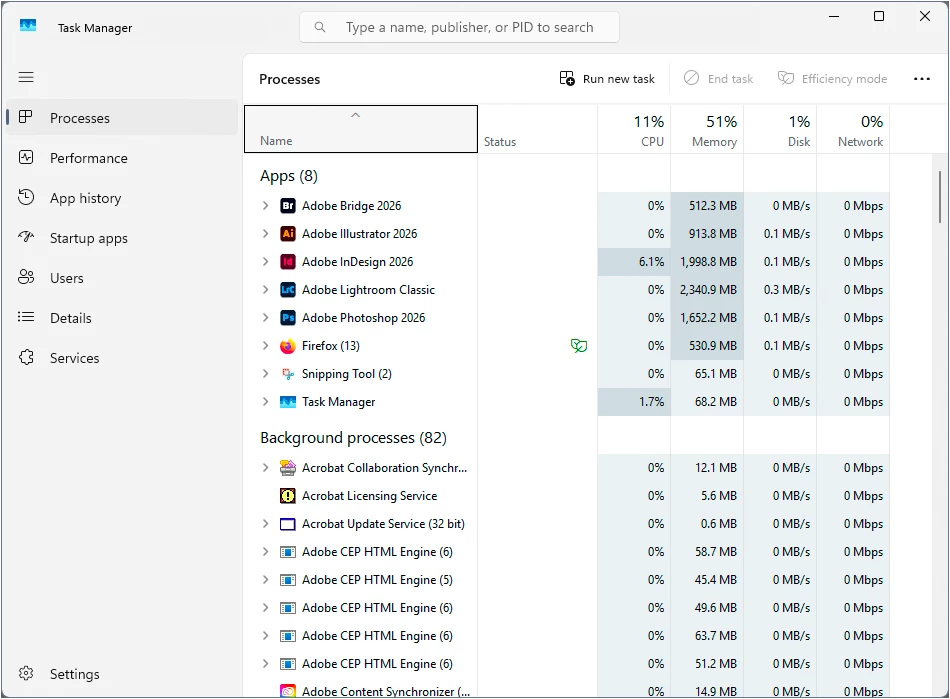This screenshot has height=699, width=950.
Task: Expand the Firefox (13) process group
Action: point(265,346)
